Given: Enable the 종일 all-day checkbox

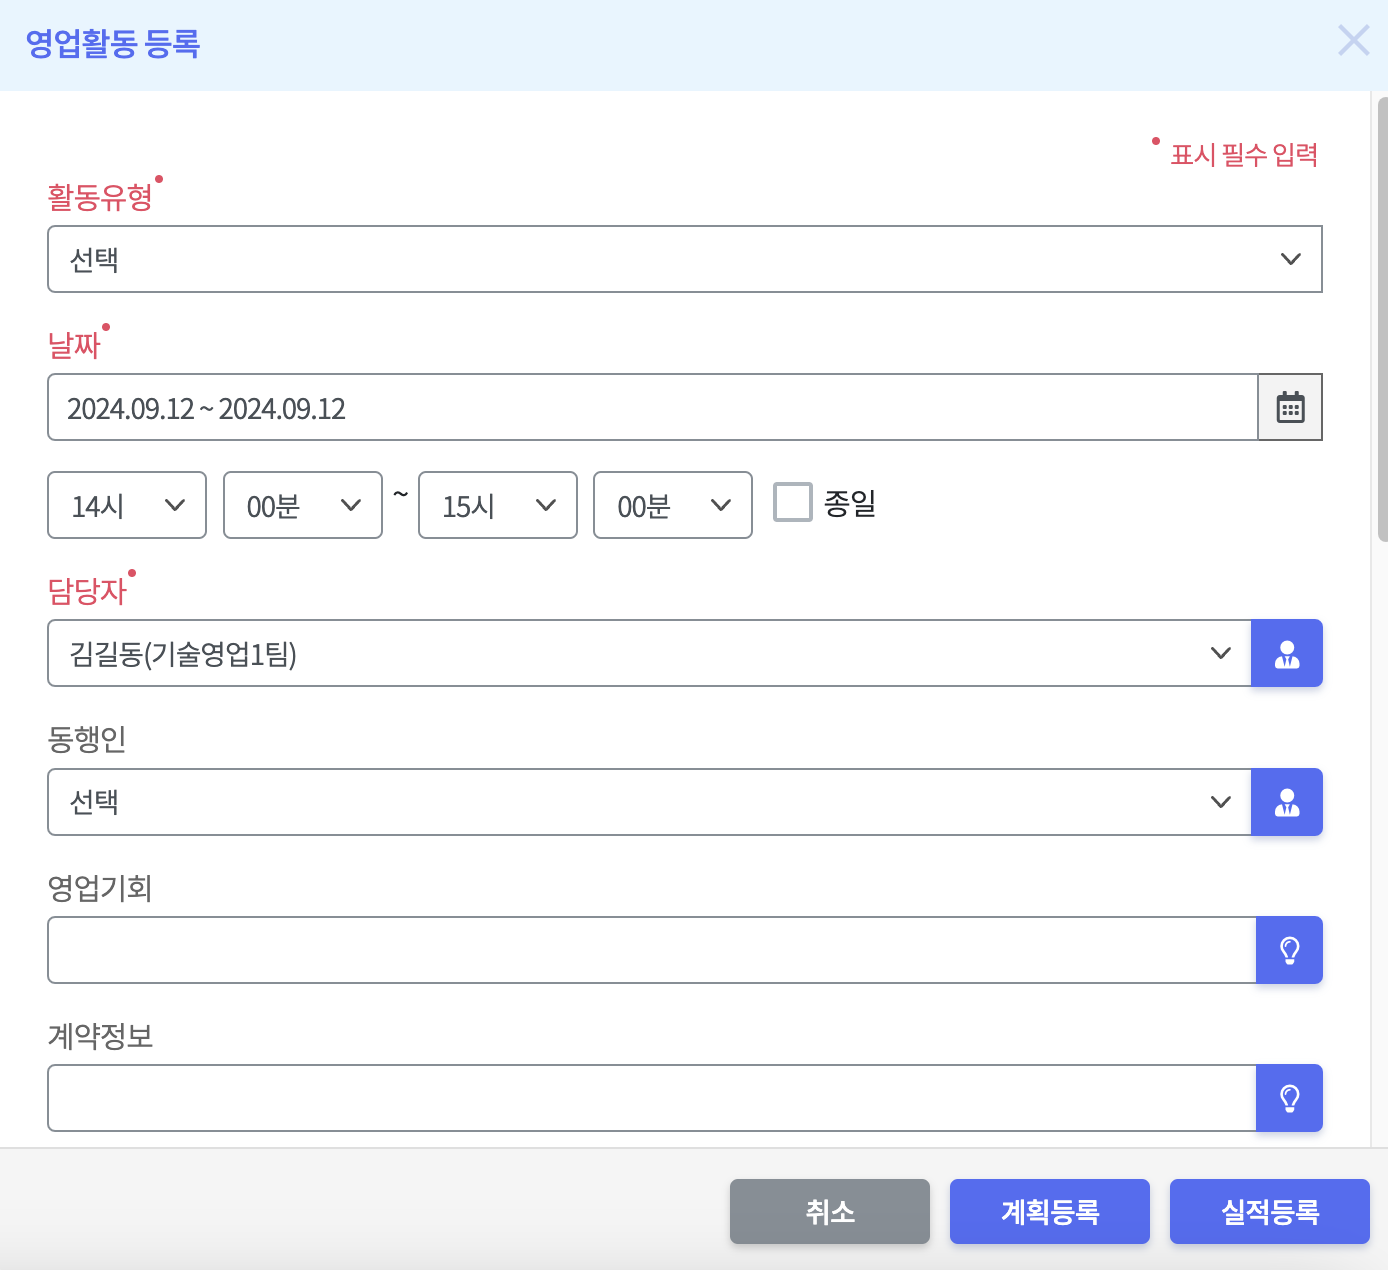Looking at the screenshot, I should [793, 503].
